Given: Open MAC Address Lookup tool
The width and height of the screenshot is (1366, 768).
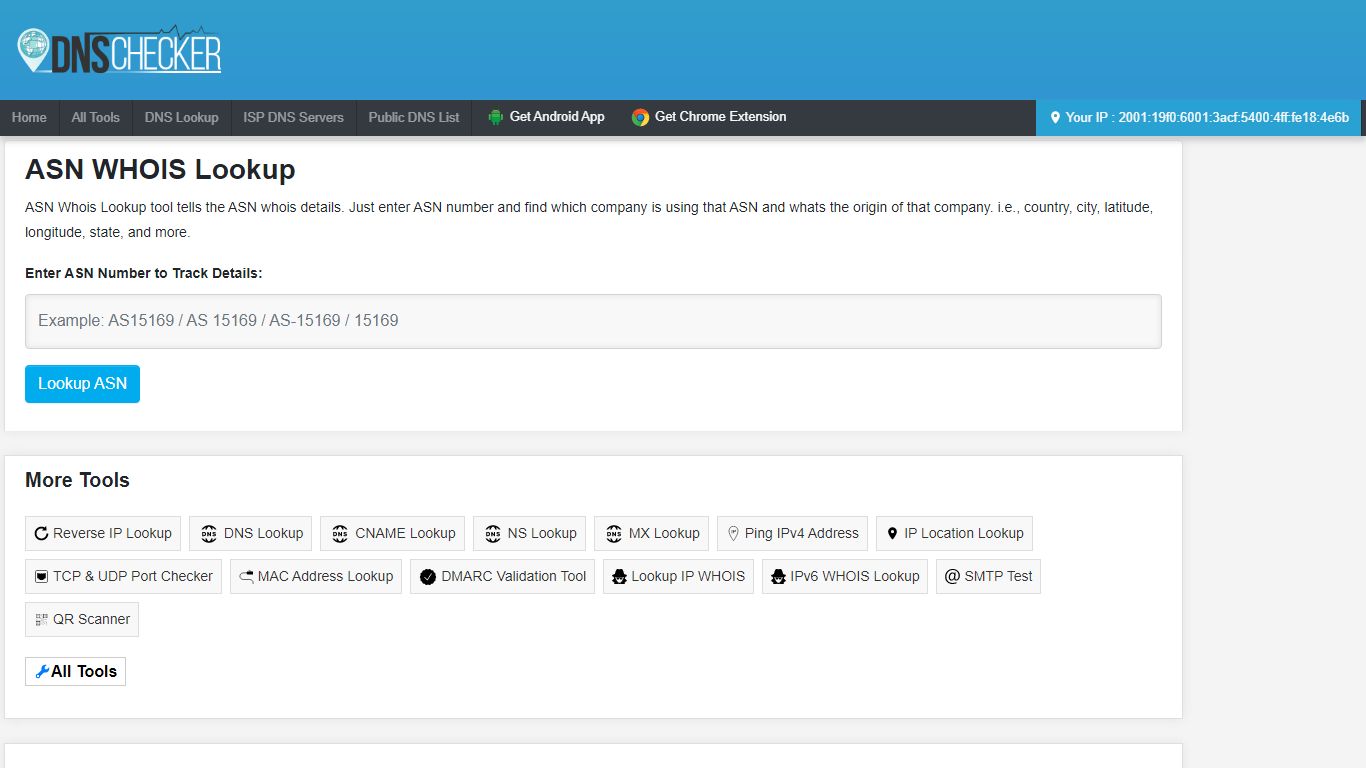Looking at the screenshot, I should pyautogui.click(x=316, y=577).
